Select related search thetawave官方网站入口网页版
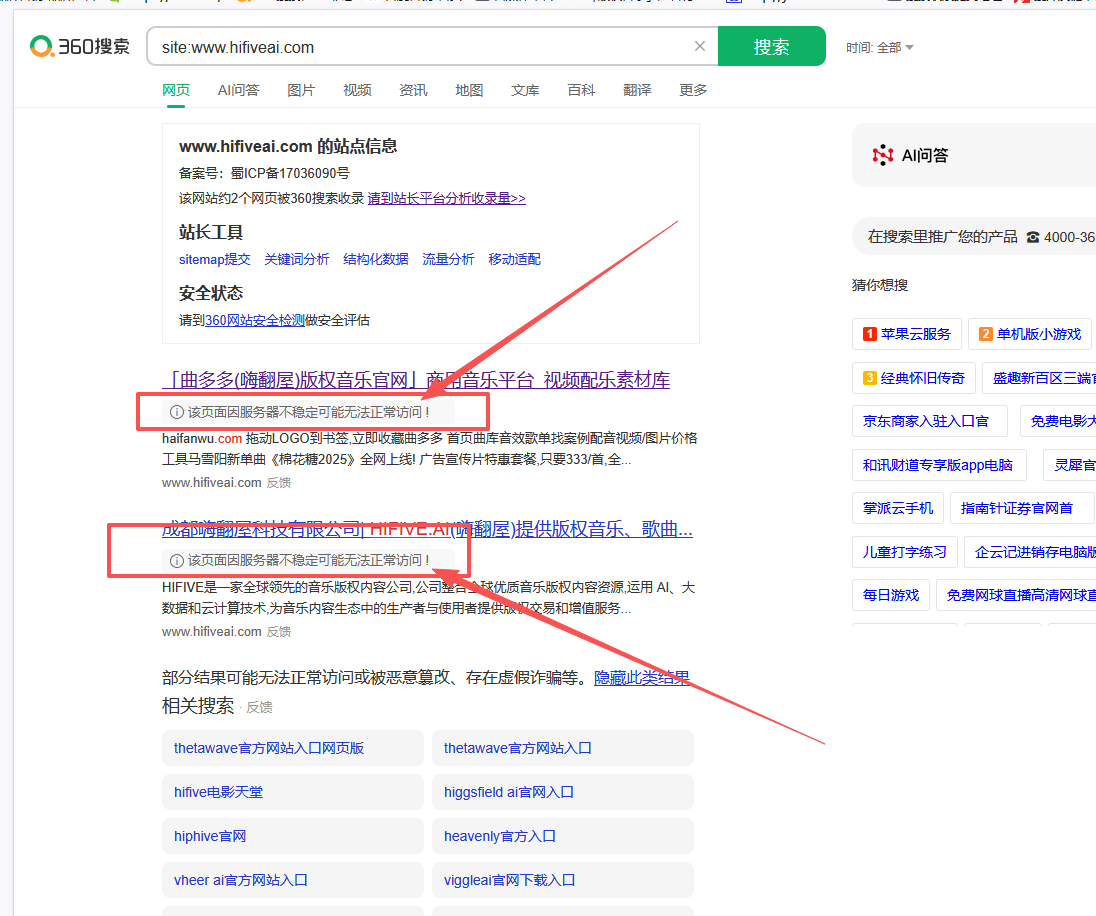1096x916 pixels. [x=293, y=748]
